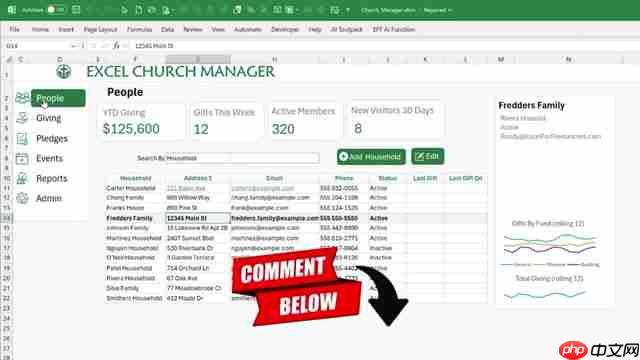Open the Automate tab
This screenshot has width=640, height=360.
click(248, 29)
